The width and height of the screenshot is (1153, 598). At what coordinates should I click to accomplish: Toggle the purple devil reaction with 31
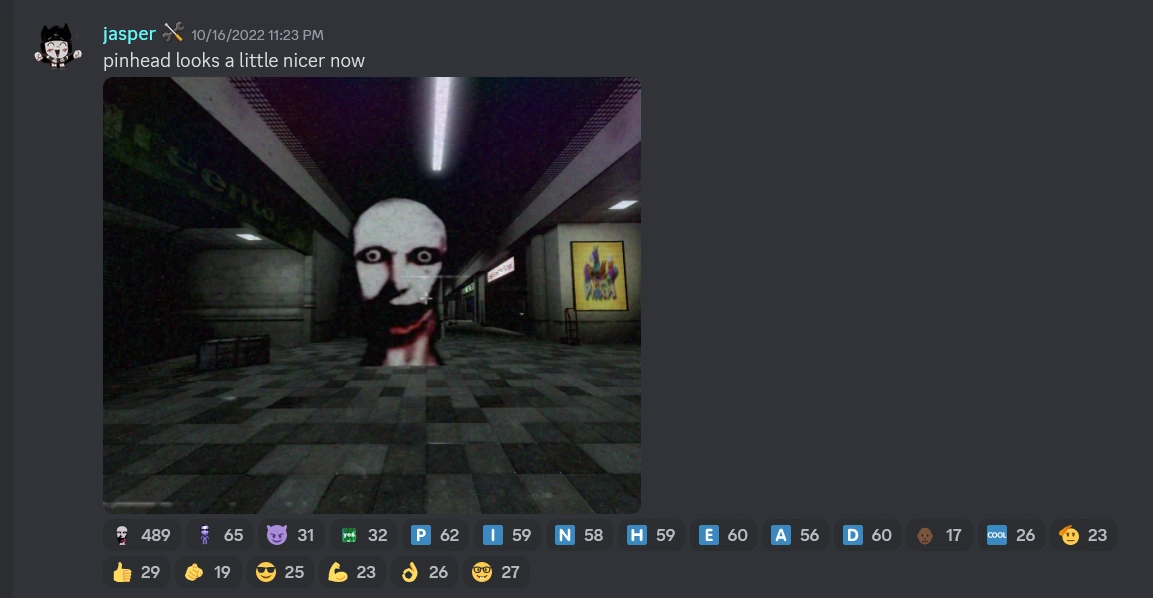(290, 535)
